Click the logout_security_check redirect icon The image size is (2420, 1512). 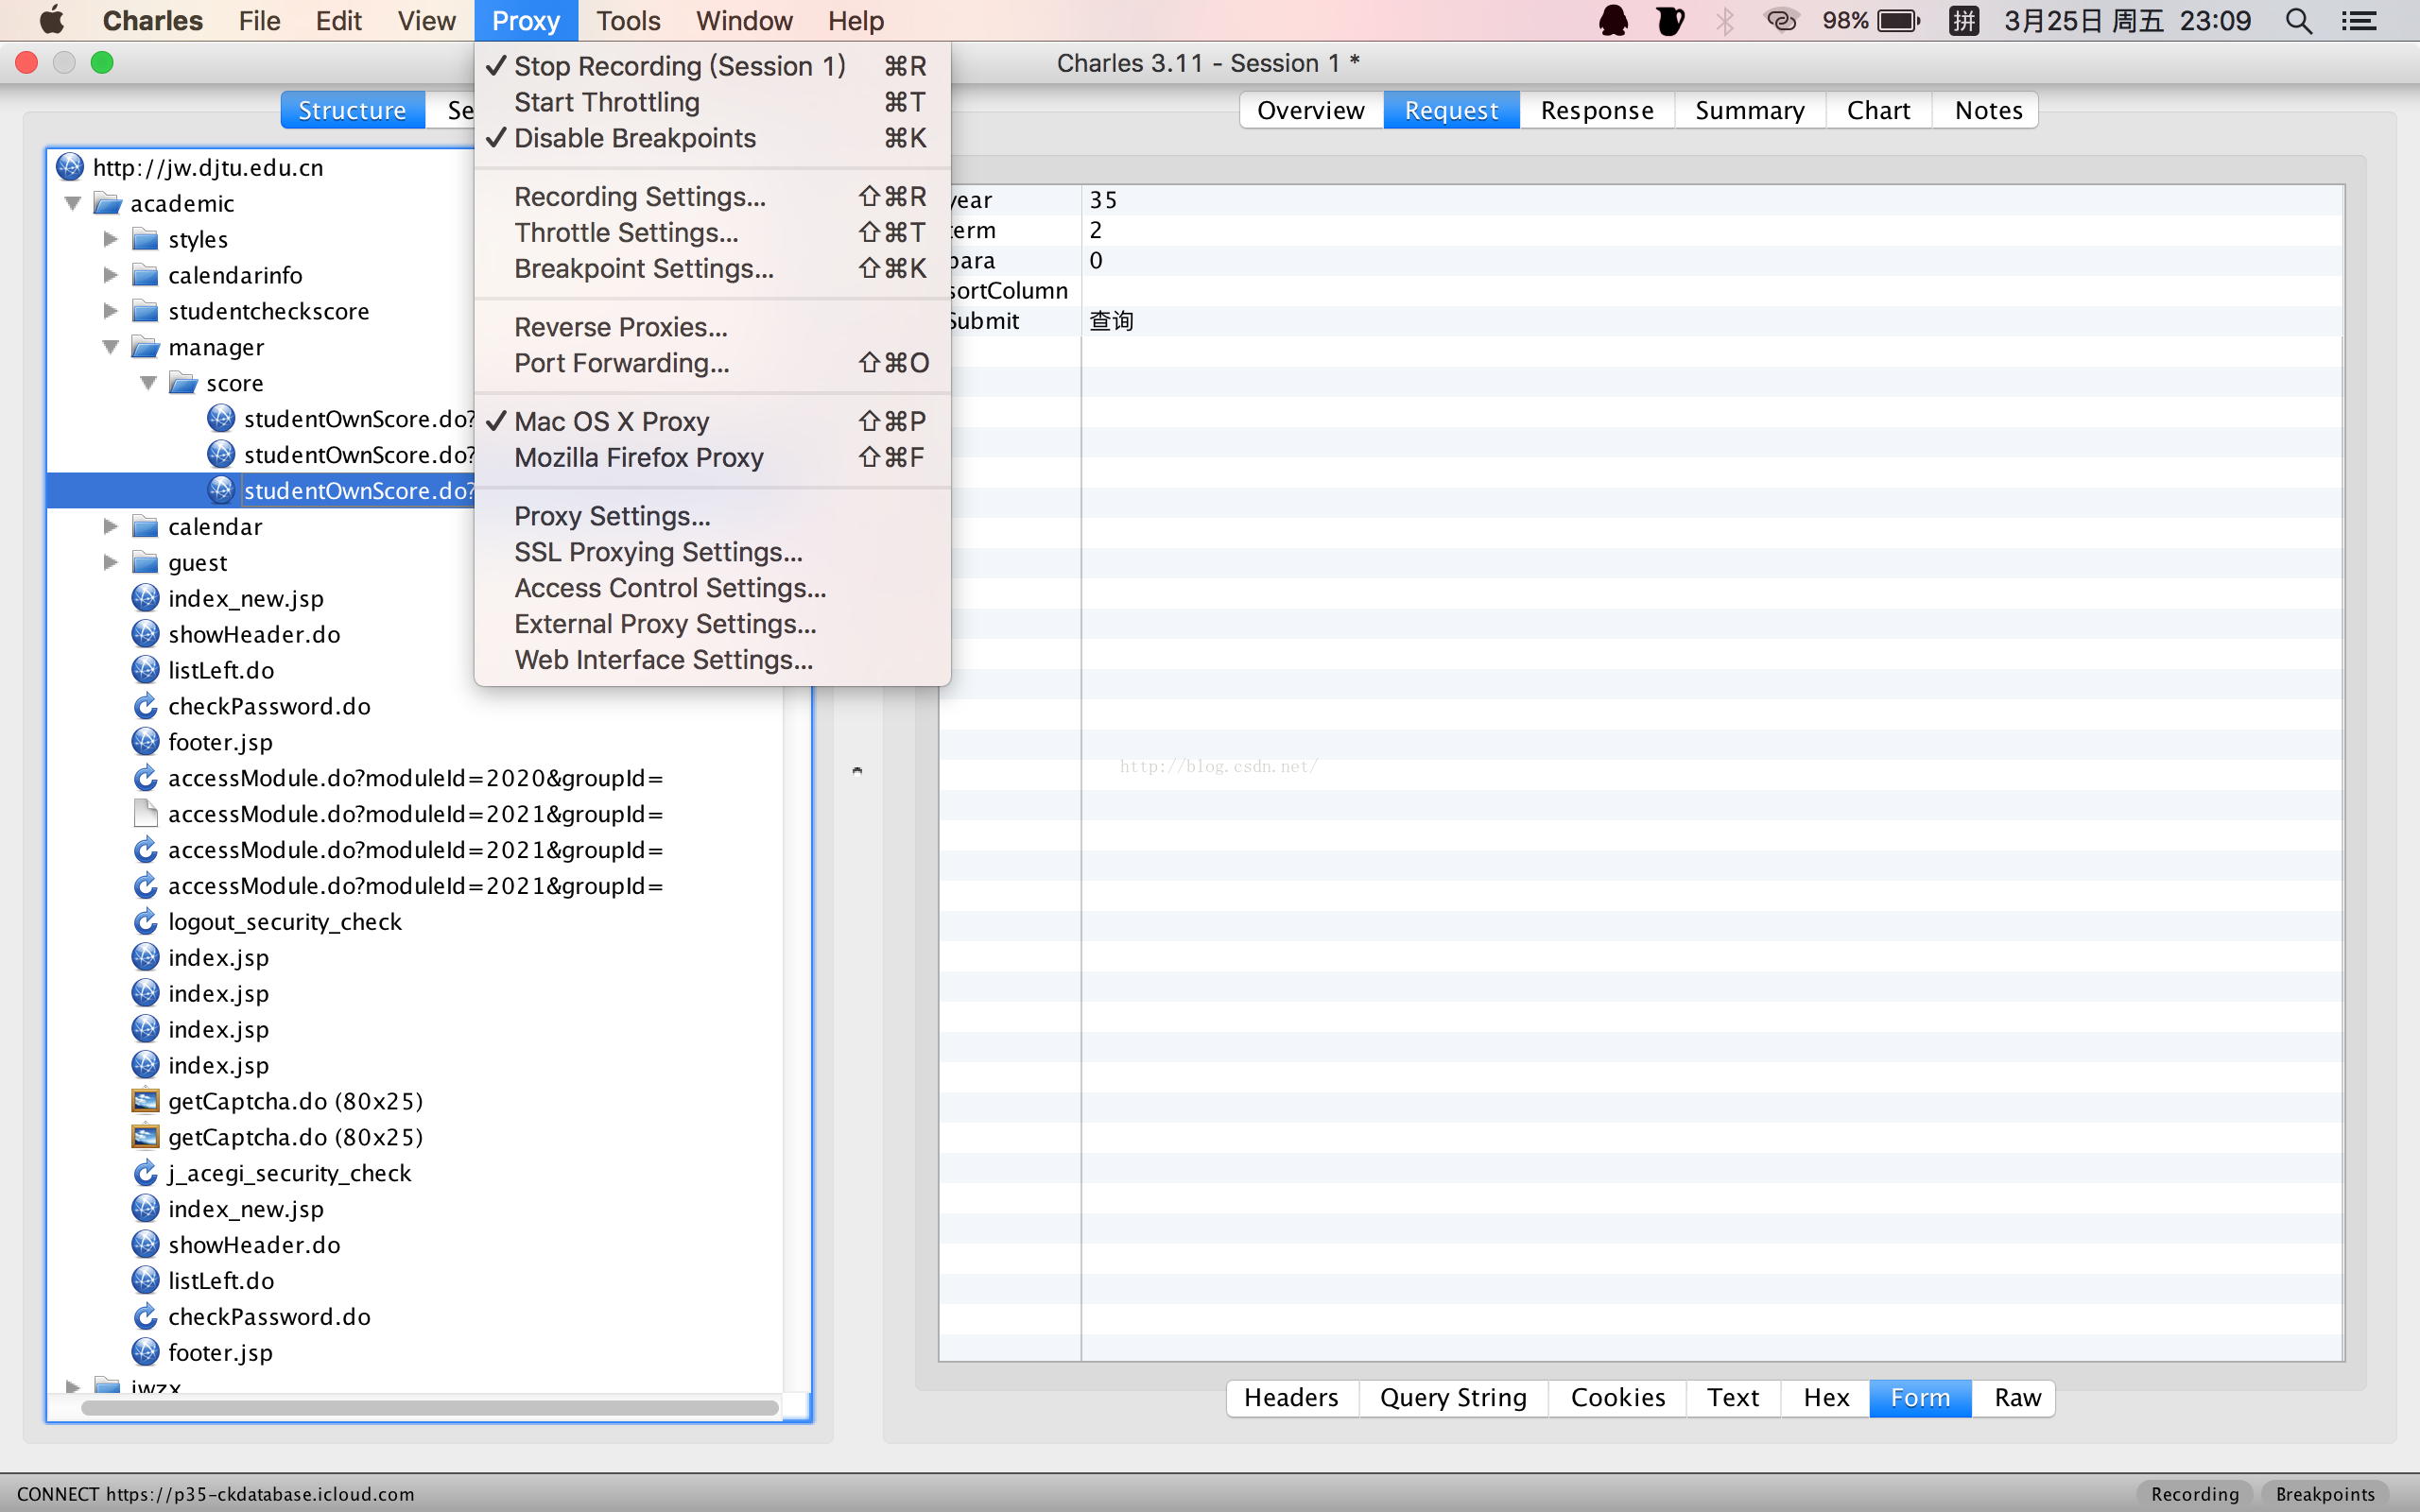pos(146,921)
